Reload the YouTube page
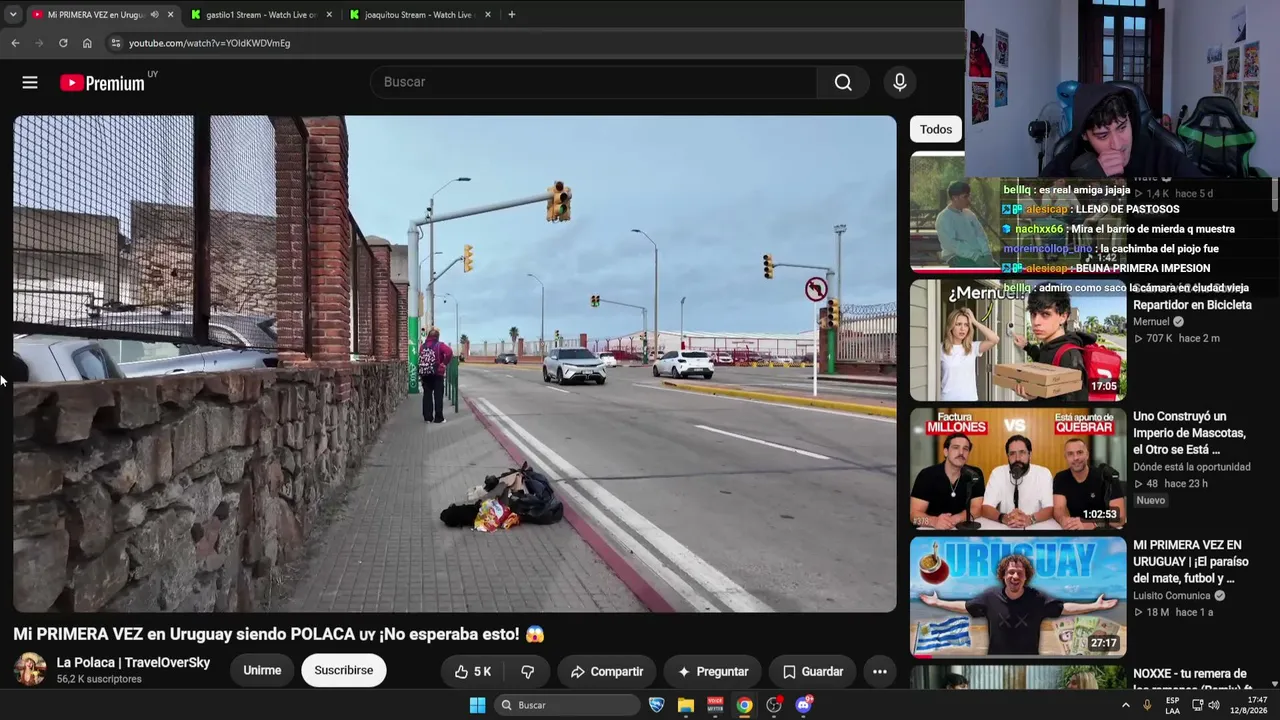1280x720 pixels. [63, 43]
